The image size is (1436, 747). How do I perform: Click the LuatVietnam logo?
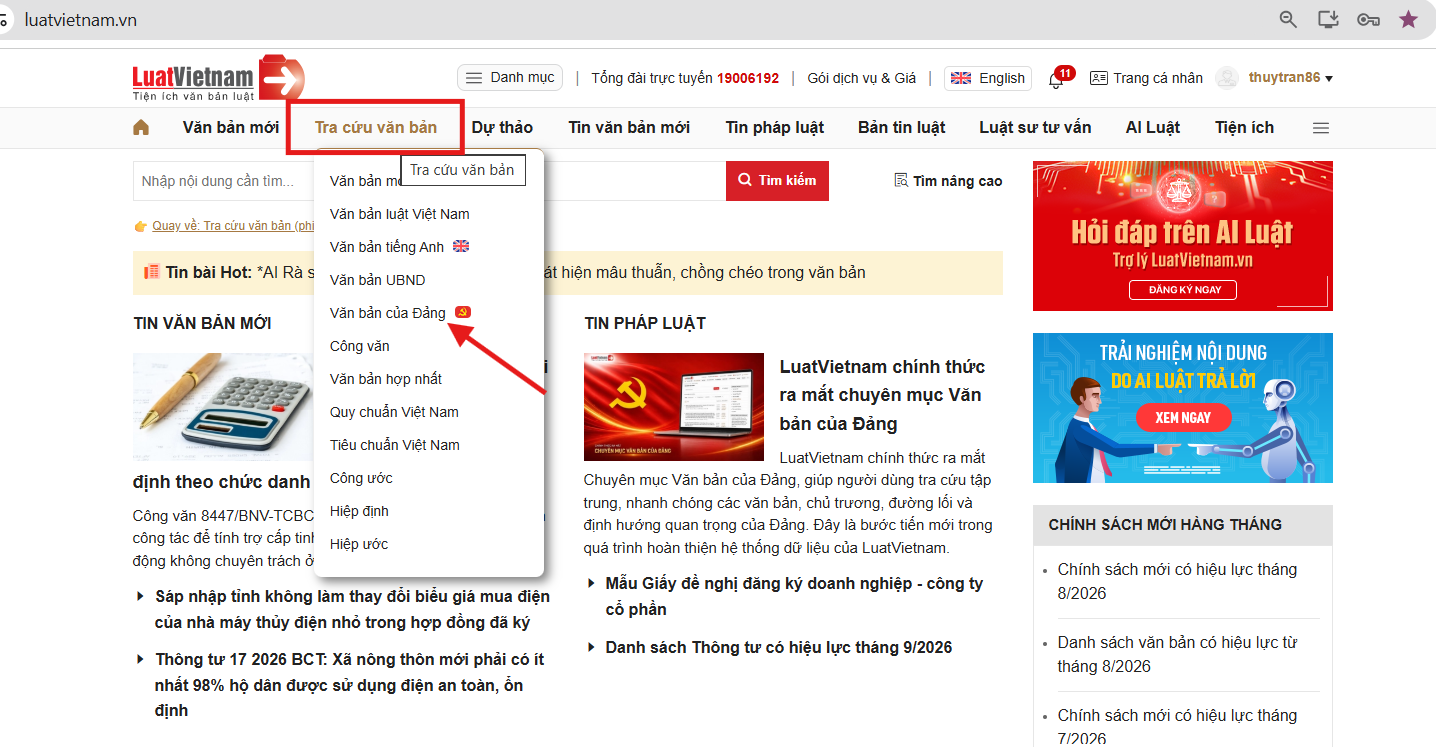coord(218,79)
